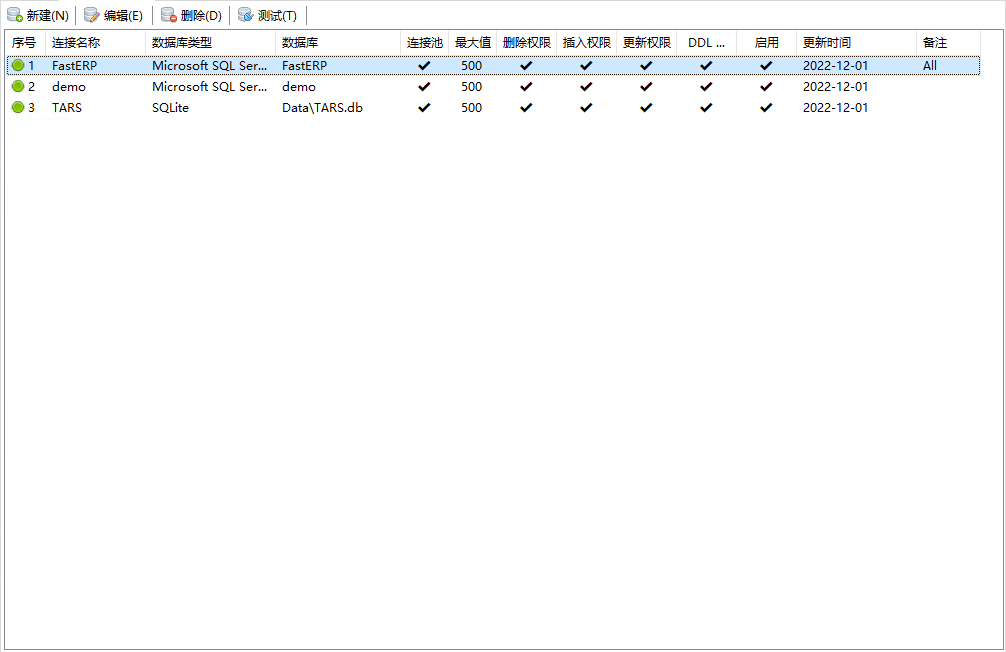Click the 测试(T) test connection icon

coord(246,15)
